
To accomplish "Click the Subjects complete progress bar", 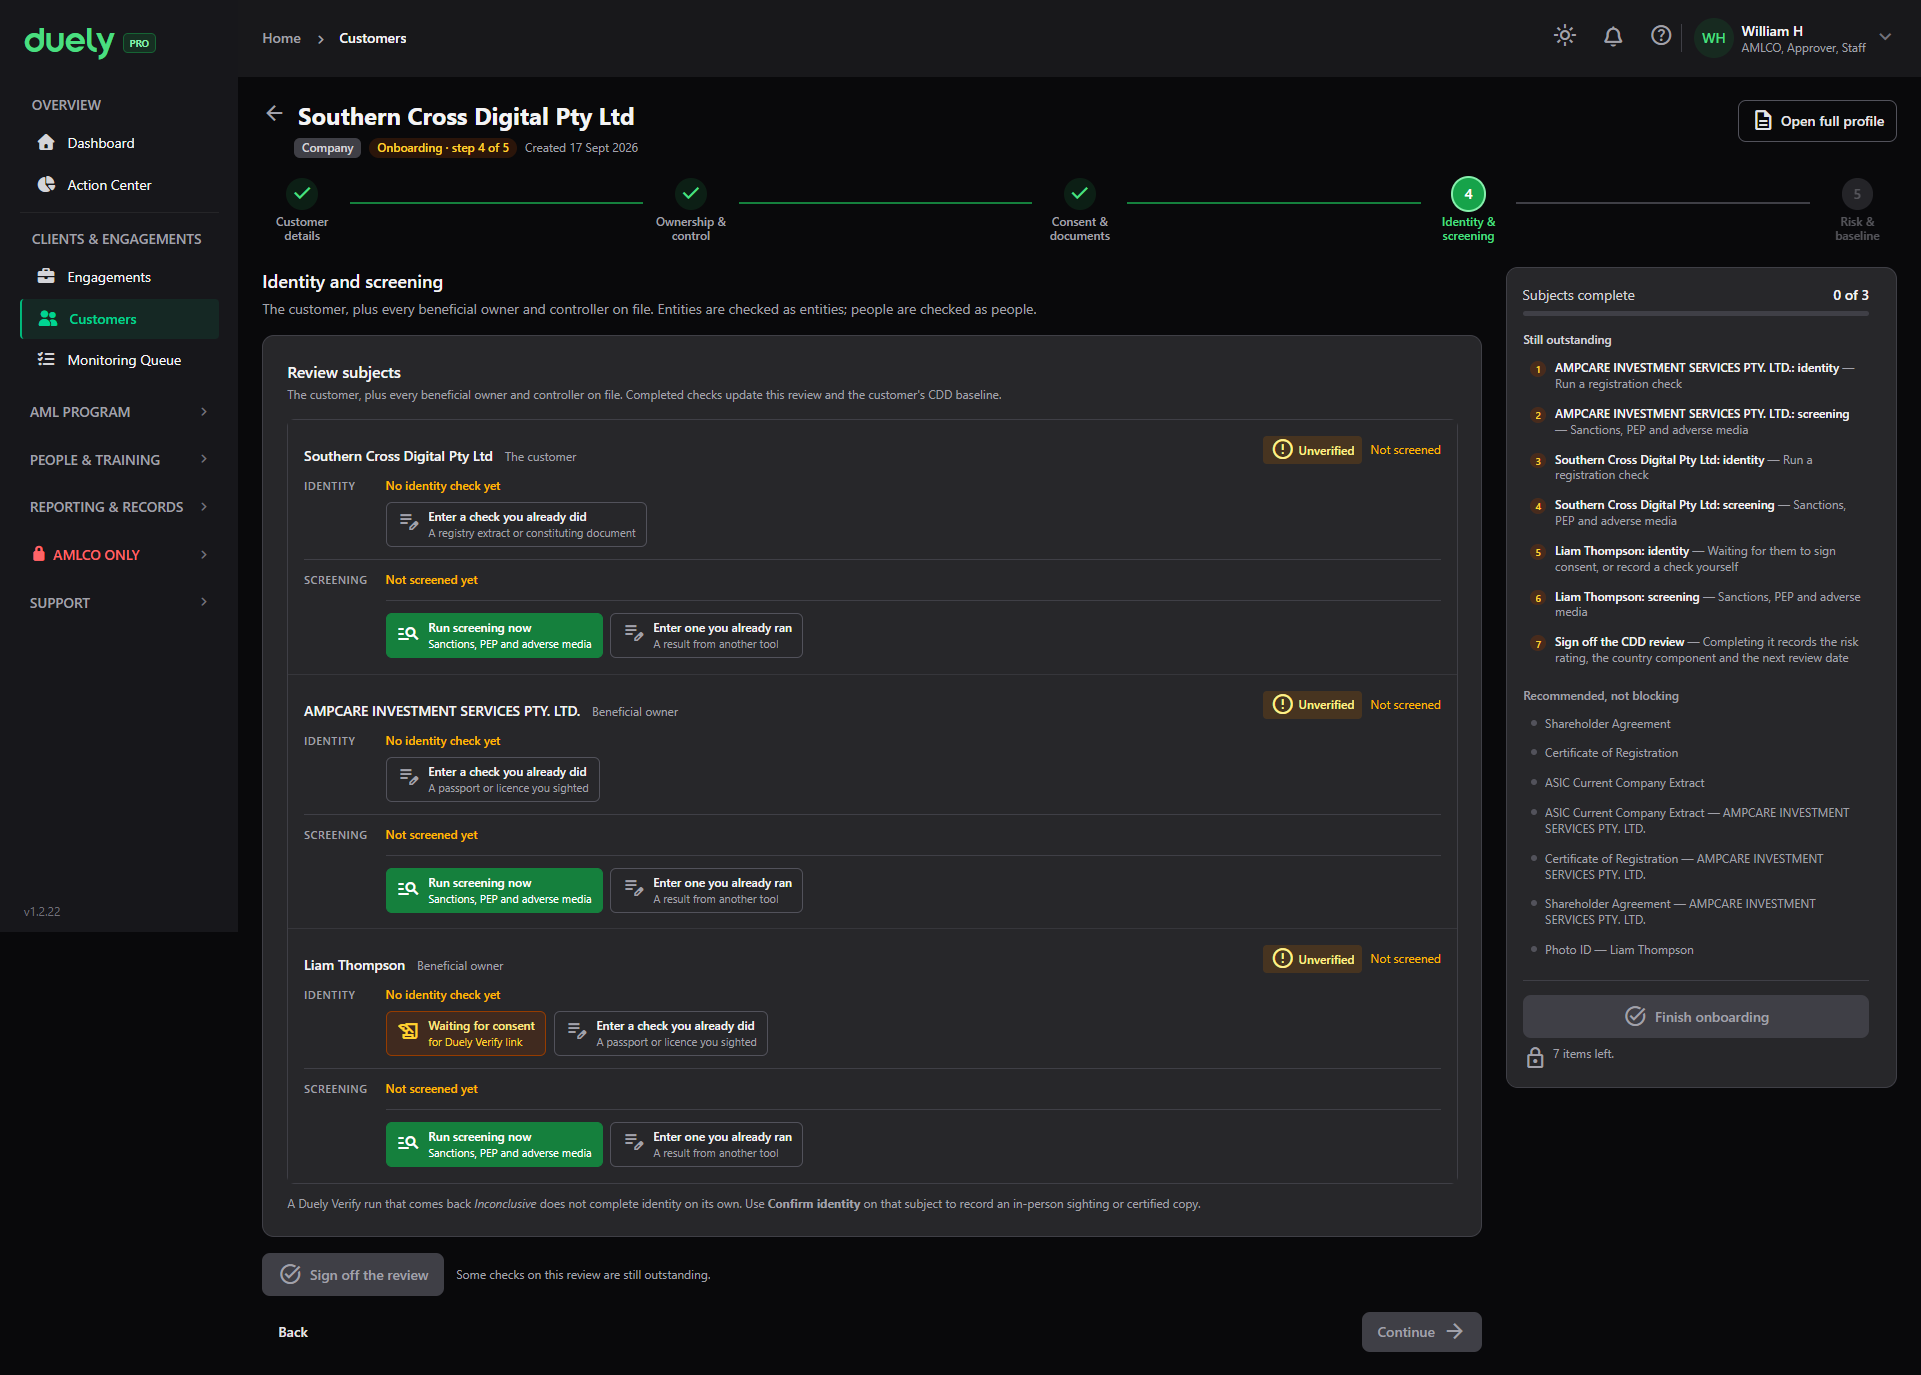I will (x=1696, y=314).
